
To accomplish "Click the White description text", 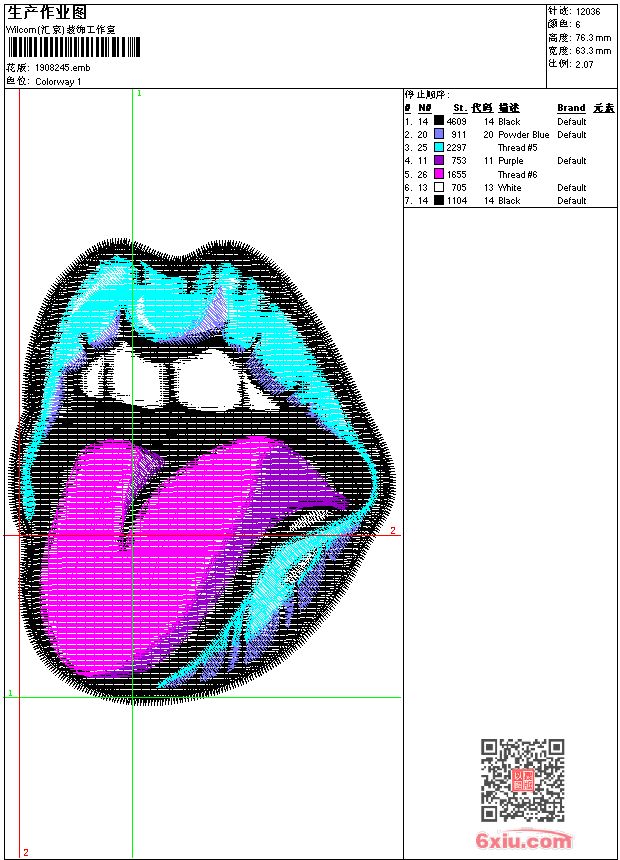I will coord(510,188).
